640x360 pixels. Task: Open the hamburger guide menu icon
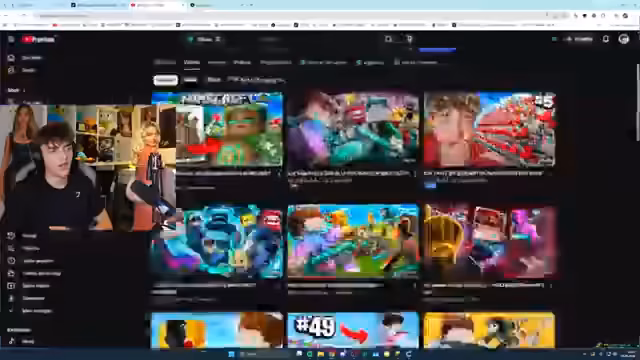pos(11,39)
